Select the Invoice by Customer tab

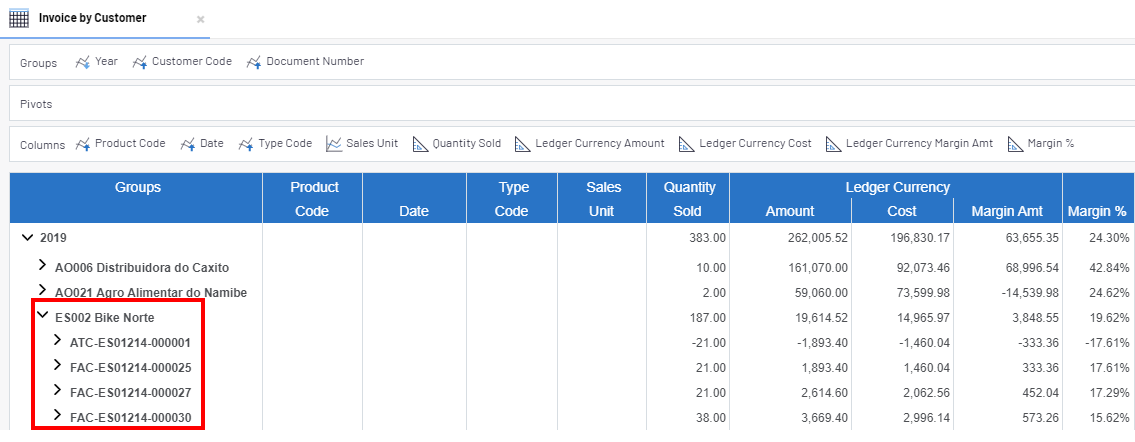[92, 19]
